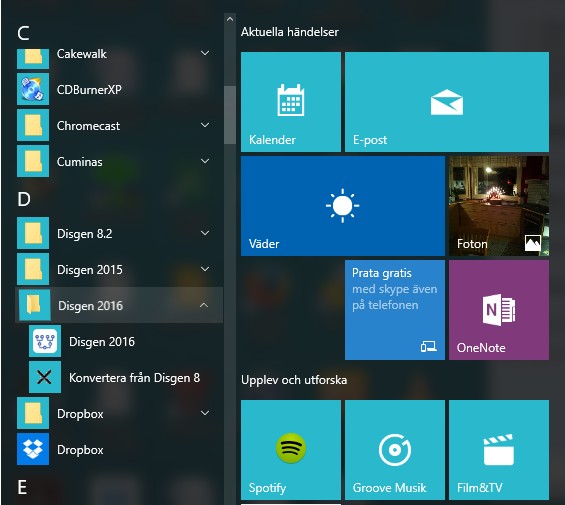The height and width of the screenshot is (505, 565).
Task: Collapse the Disgen 2016 folder chevron
Action: coord(204,305)
